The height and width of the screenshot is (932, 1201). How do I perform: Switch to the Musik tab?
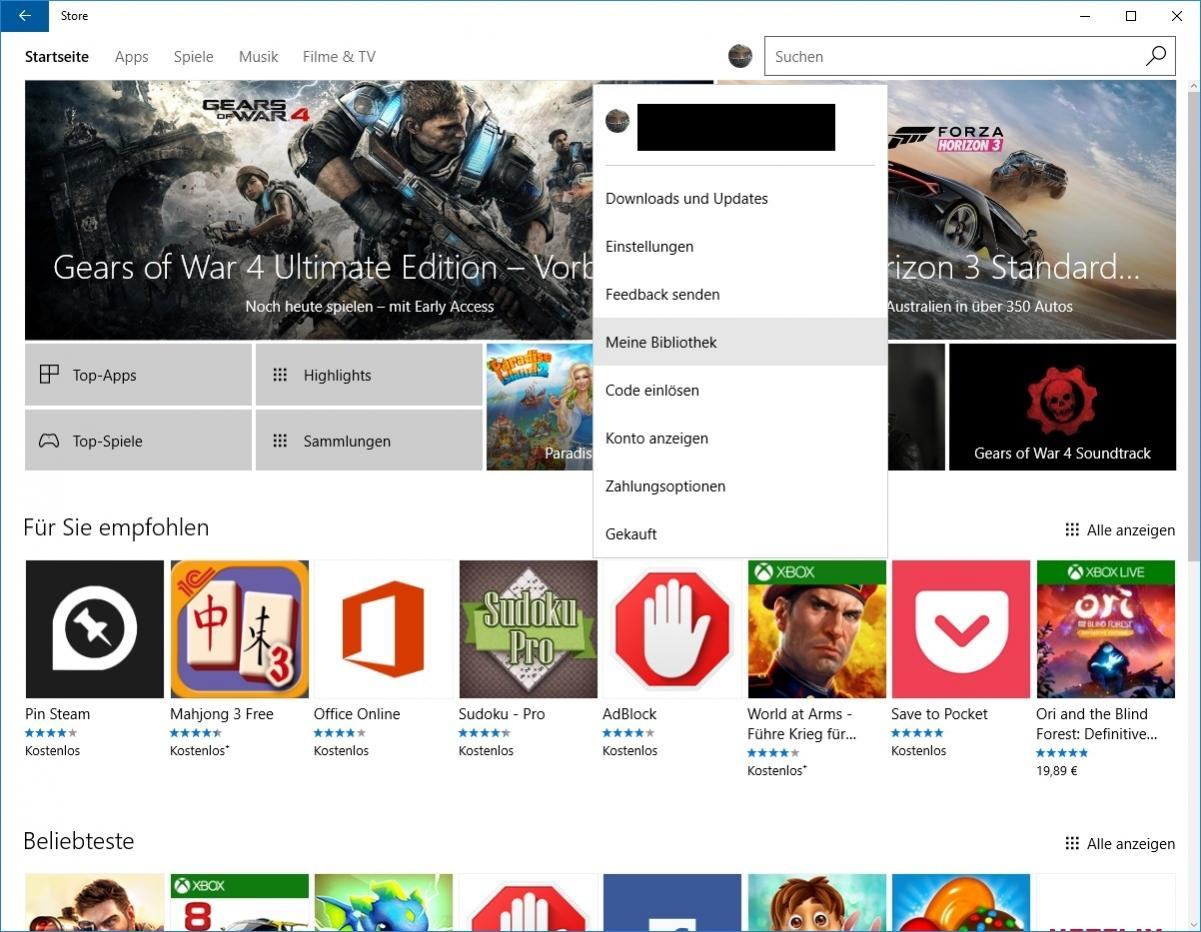pos(258,57)
